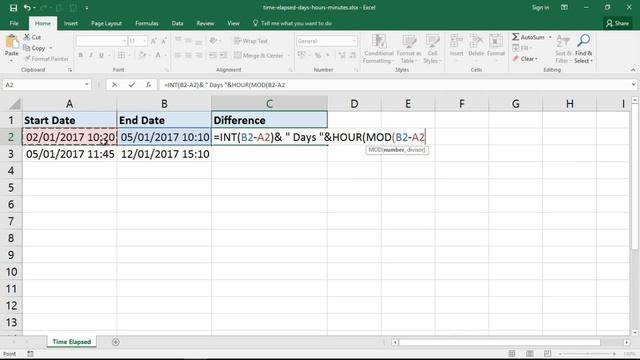Open the font name dropdown

(x=124, y=41)
